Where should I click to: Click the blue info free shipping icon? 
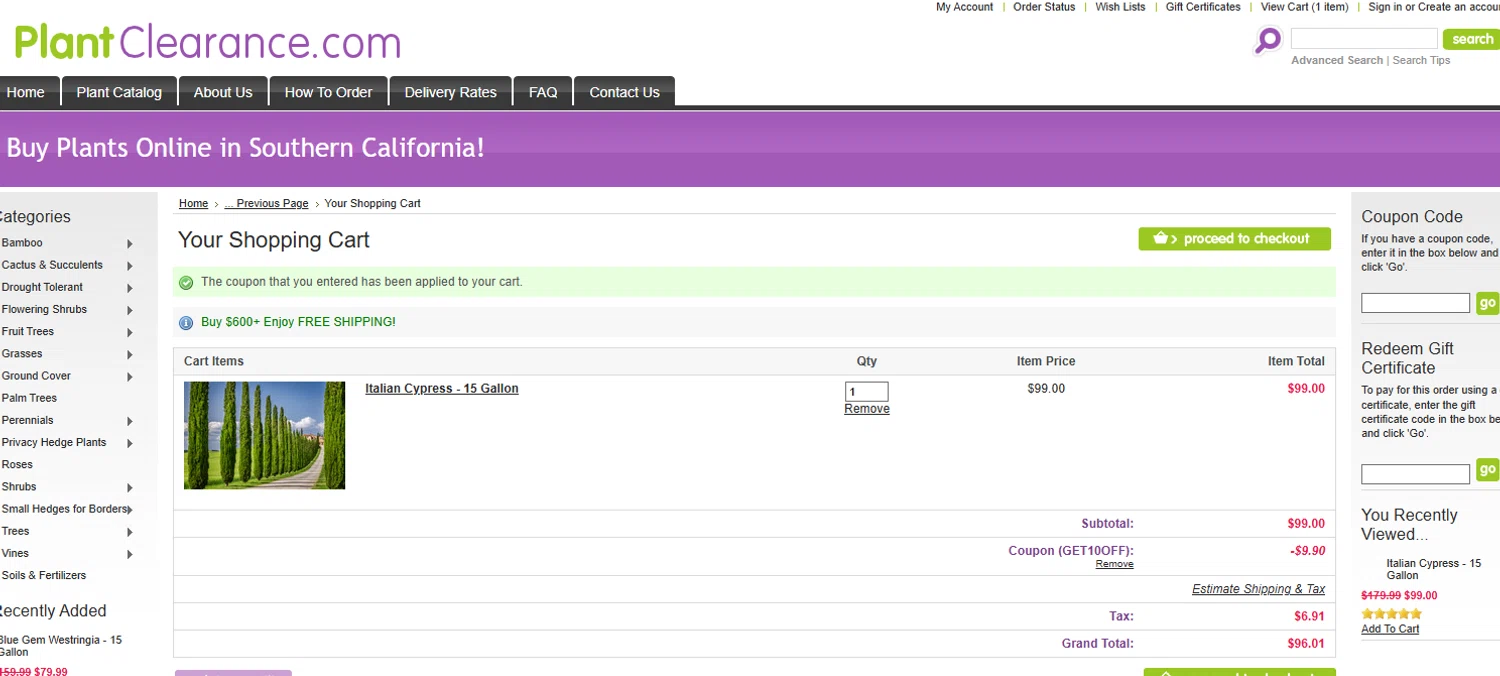click(186, 323)
